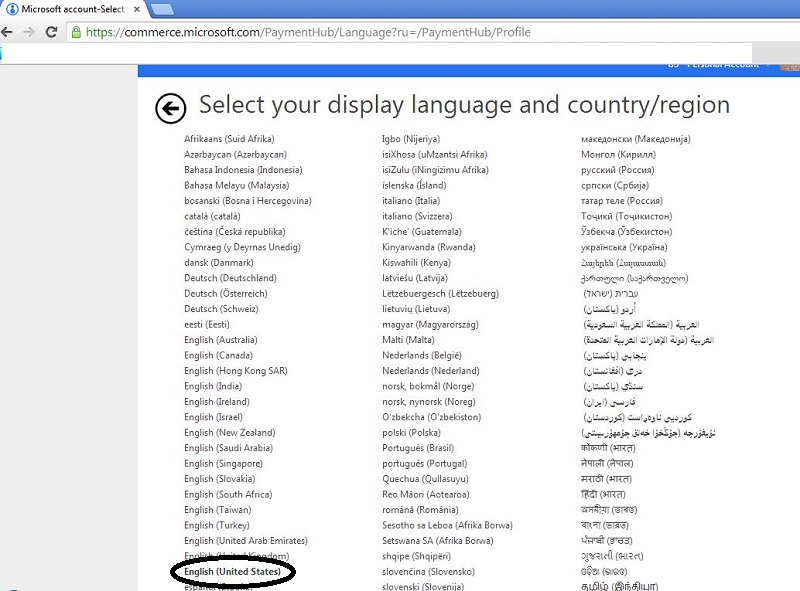
Task: Choose latviešu (Latvija)
Action: click(415, 278)
